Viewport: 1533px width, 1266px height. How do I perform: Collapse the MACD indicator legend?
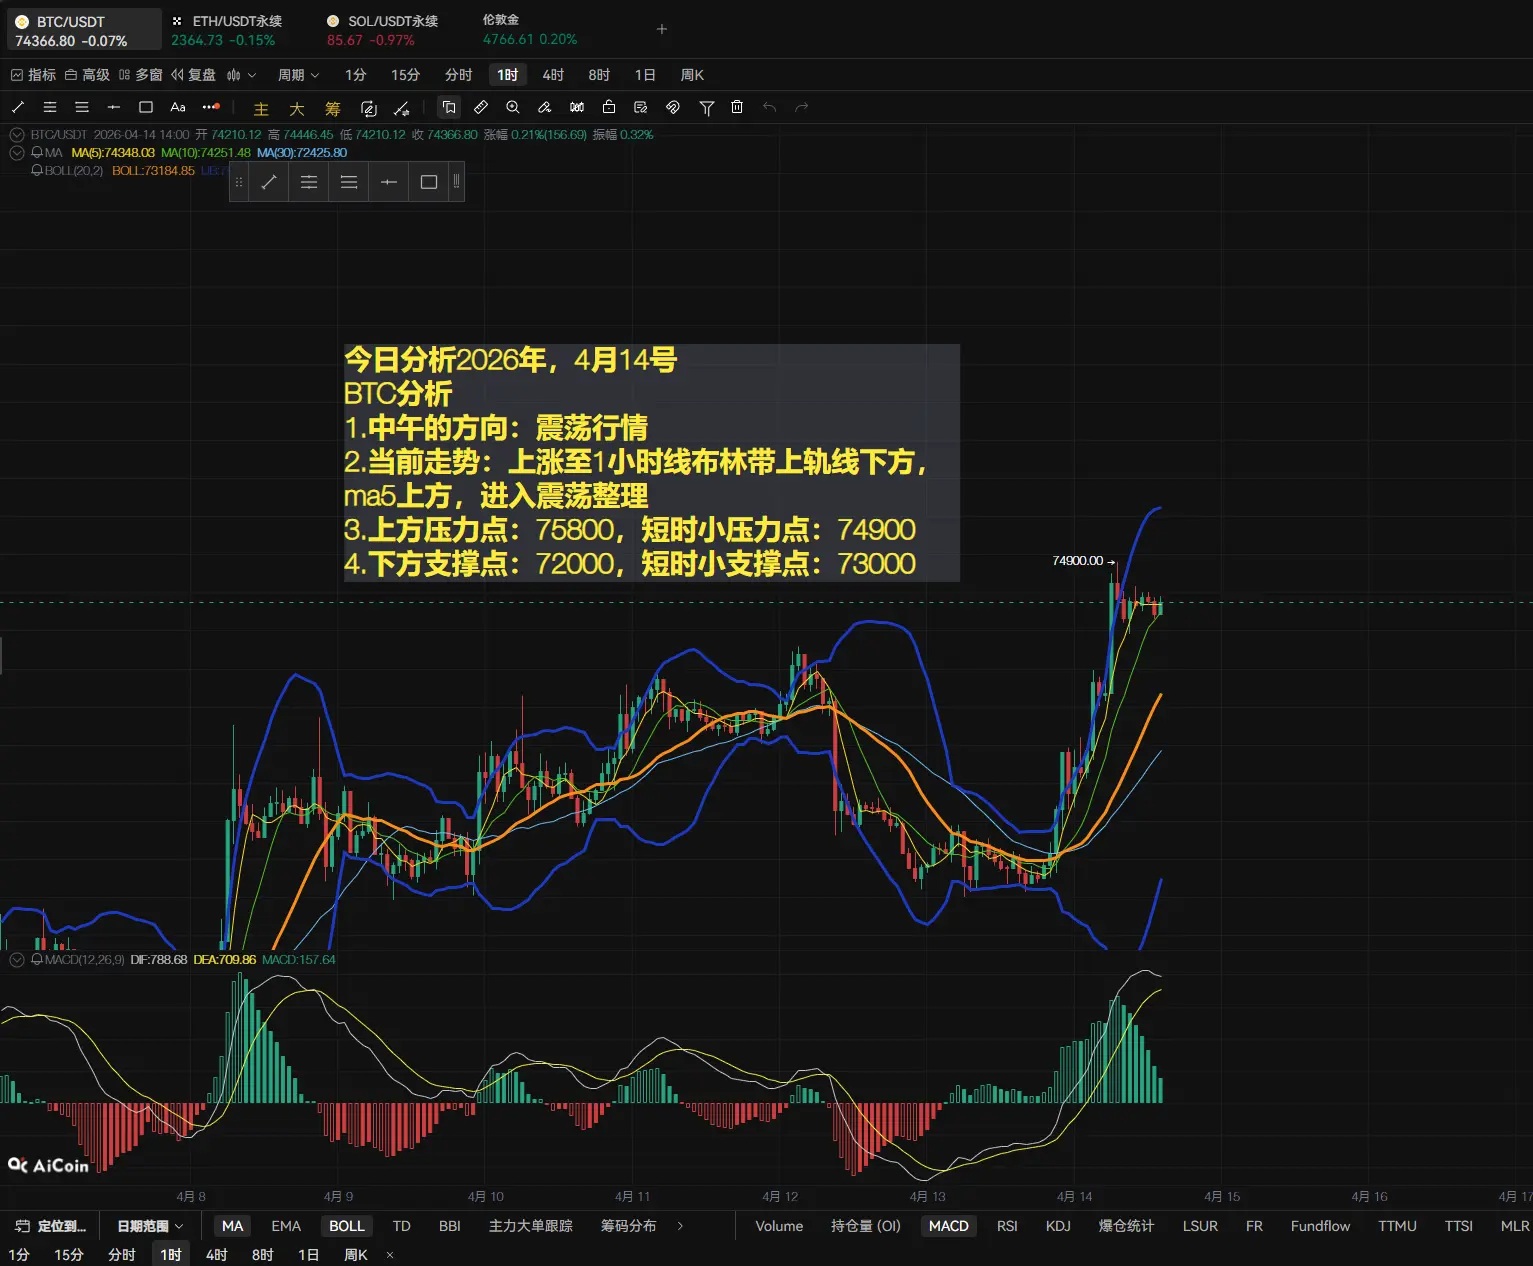click(17, 960)
